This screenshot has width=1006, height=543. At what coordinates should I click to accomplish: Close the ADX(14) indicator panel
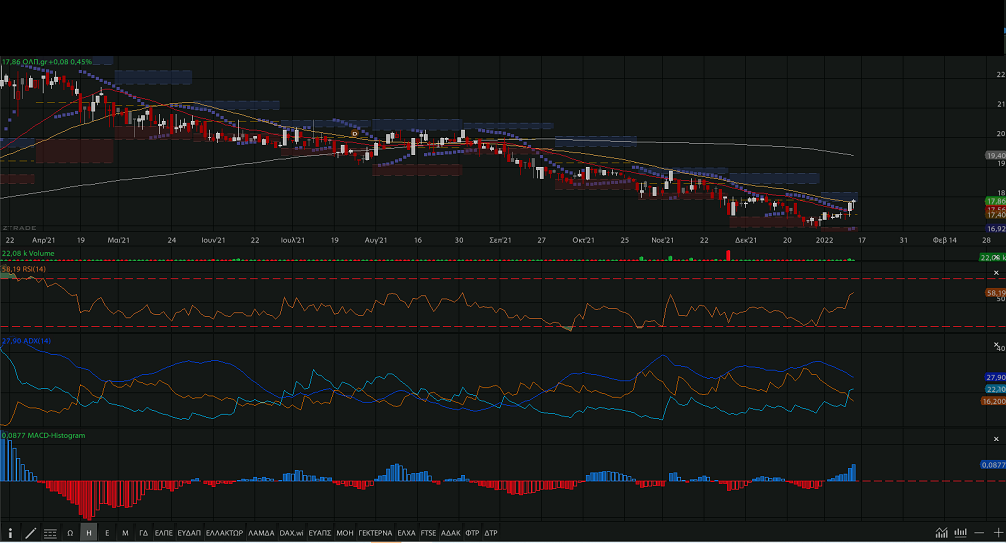point(996,346)
